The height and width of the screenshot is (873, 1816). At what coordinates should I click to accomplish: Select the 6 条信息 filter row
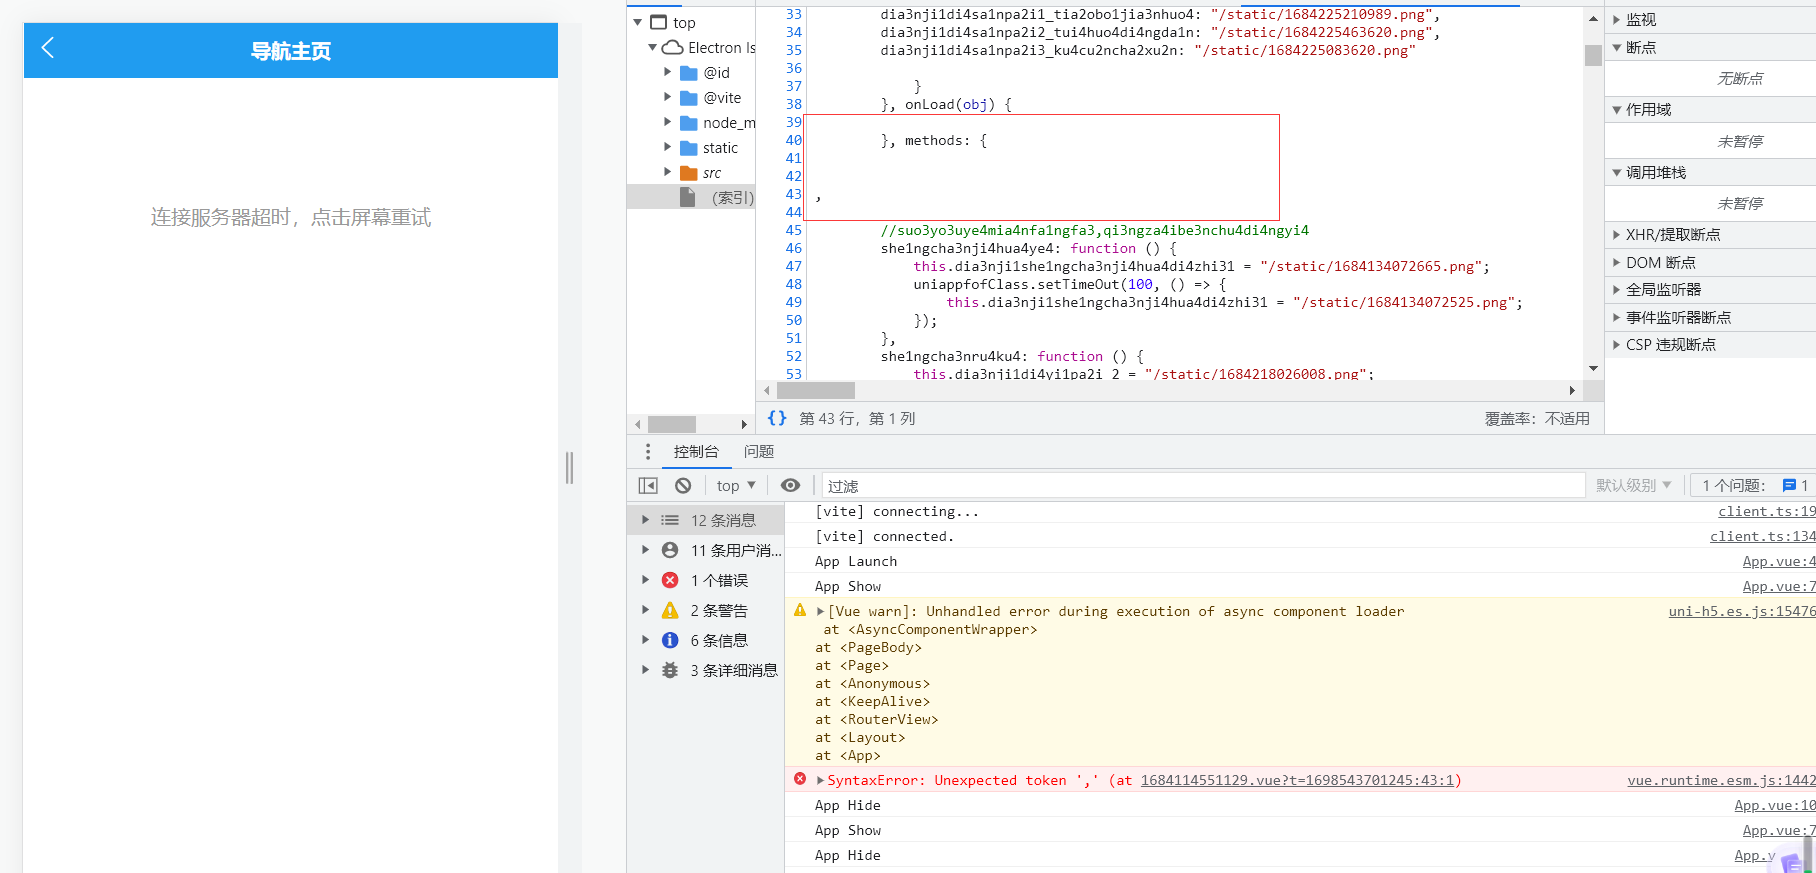(706, 640)
